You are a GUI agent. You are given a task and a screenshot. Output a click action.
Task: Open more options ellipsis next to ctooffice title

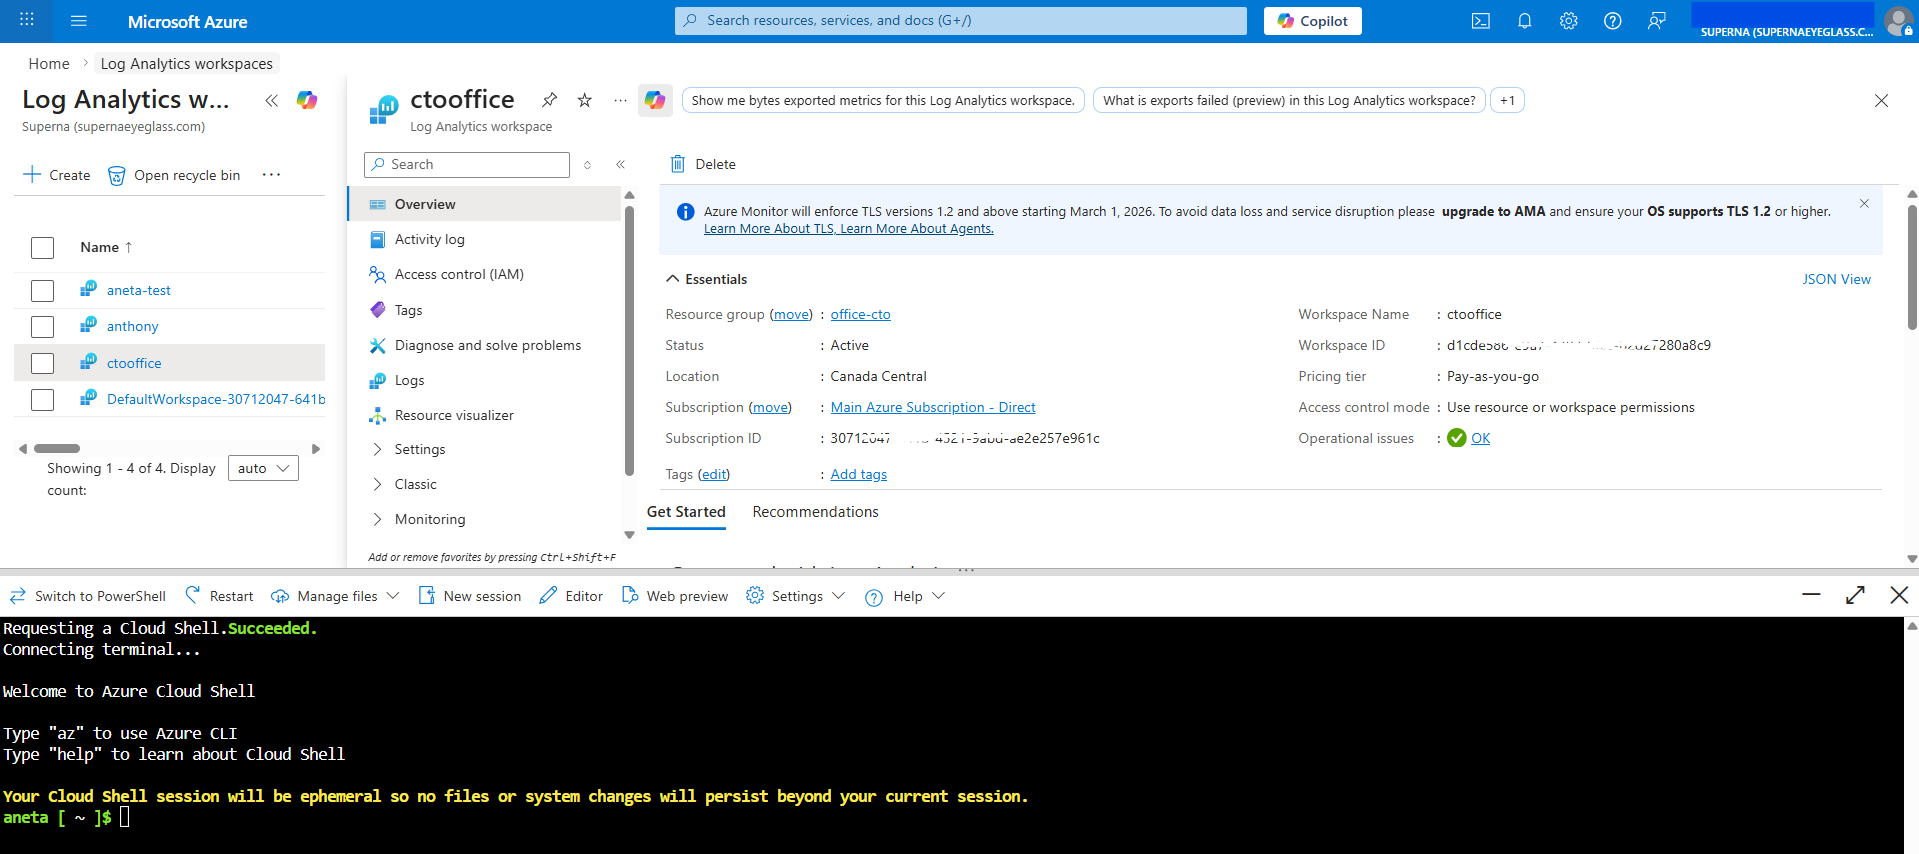pyautogui.click(x=620, y=100)
